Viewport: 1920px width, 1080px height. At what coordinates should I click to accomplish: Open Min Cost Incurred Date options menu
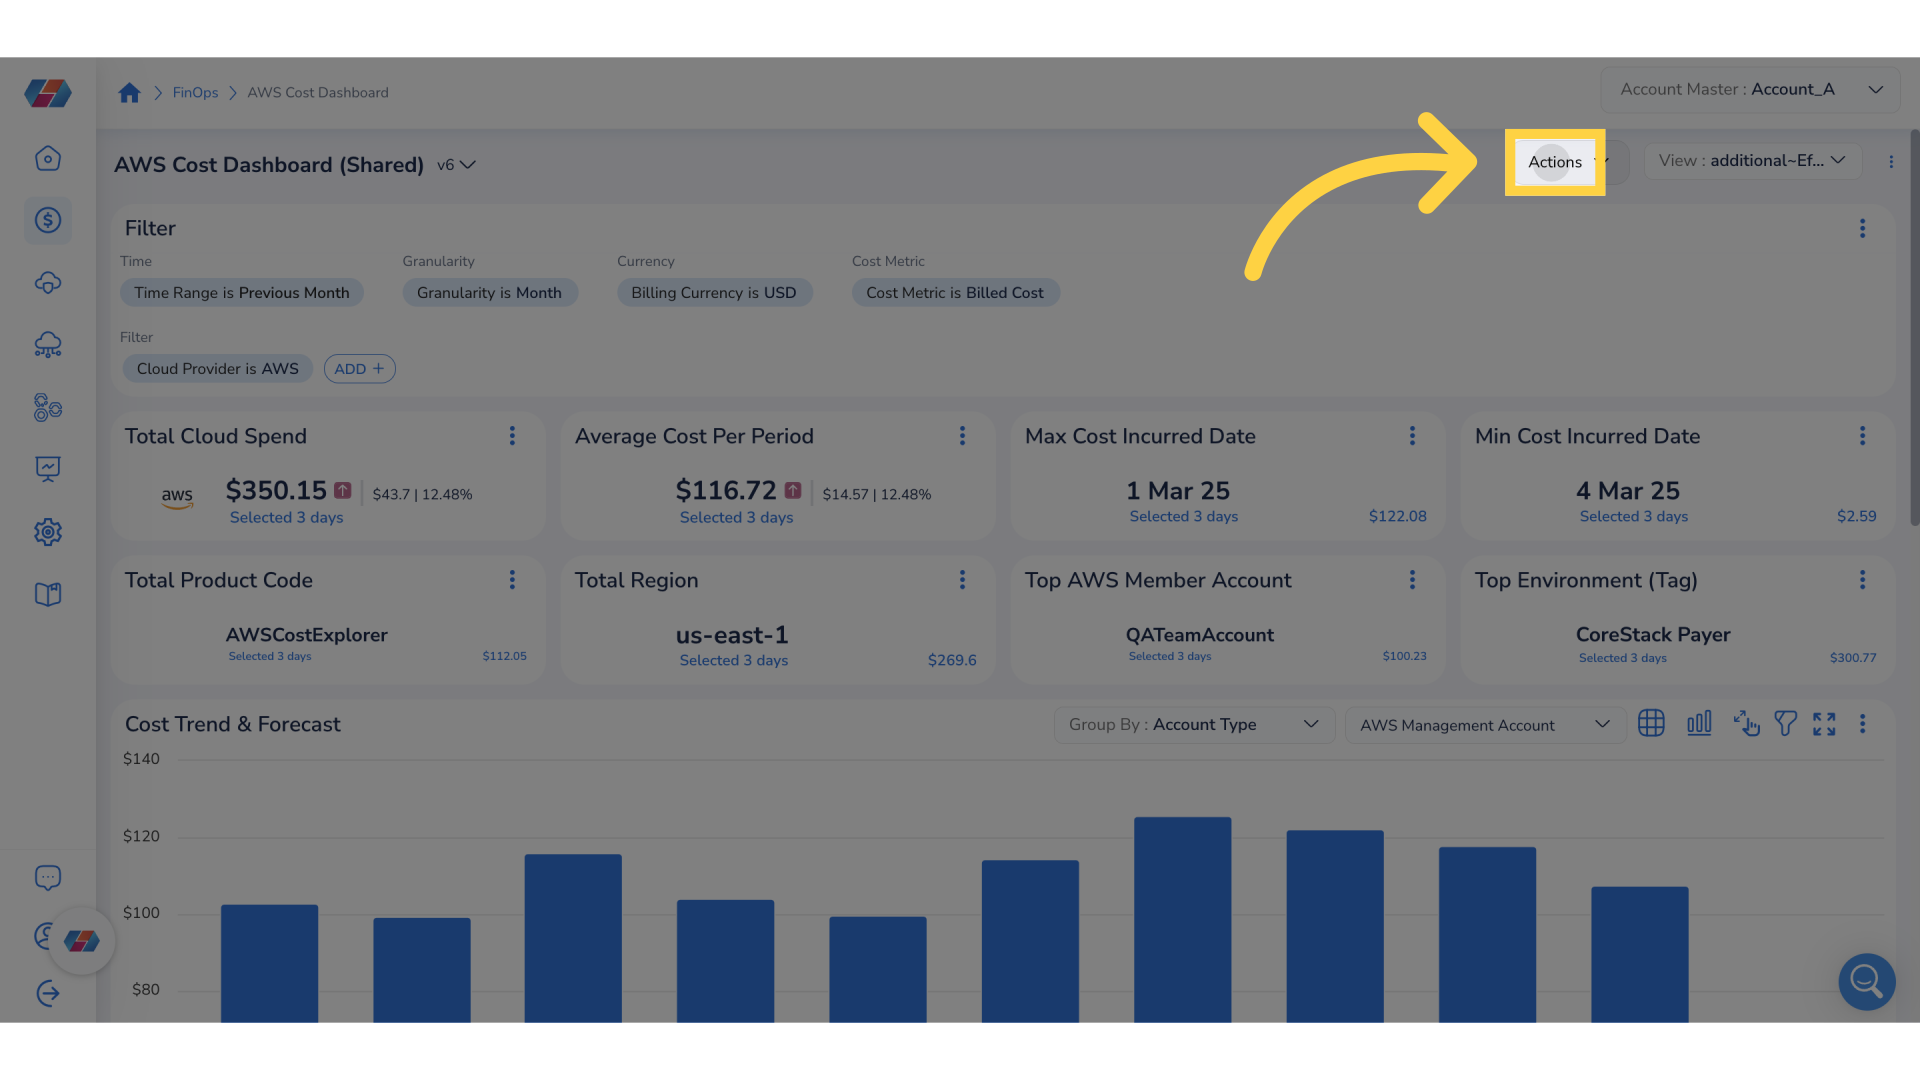[1862, 435]
